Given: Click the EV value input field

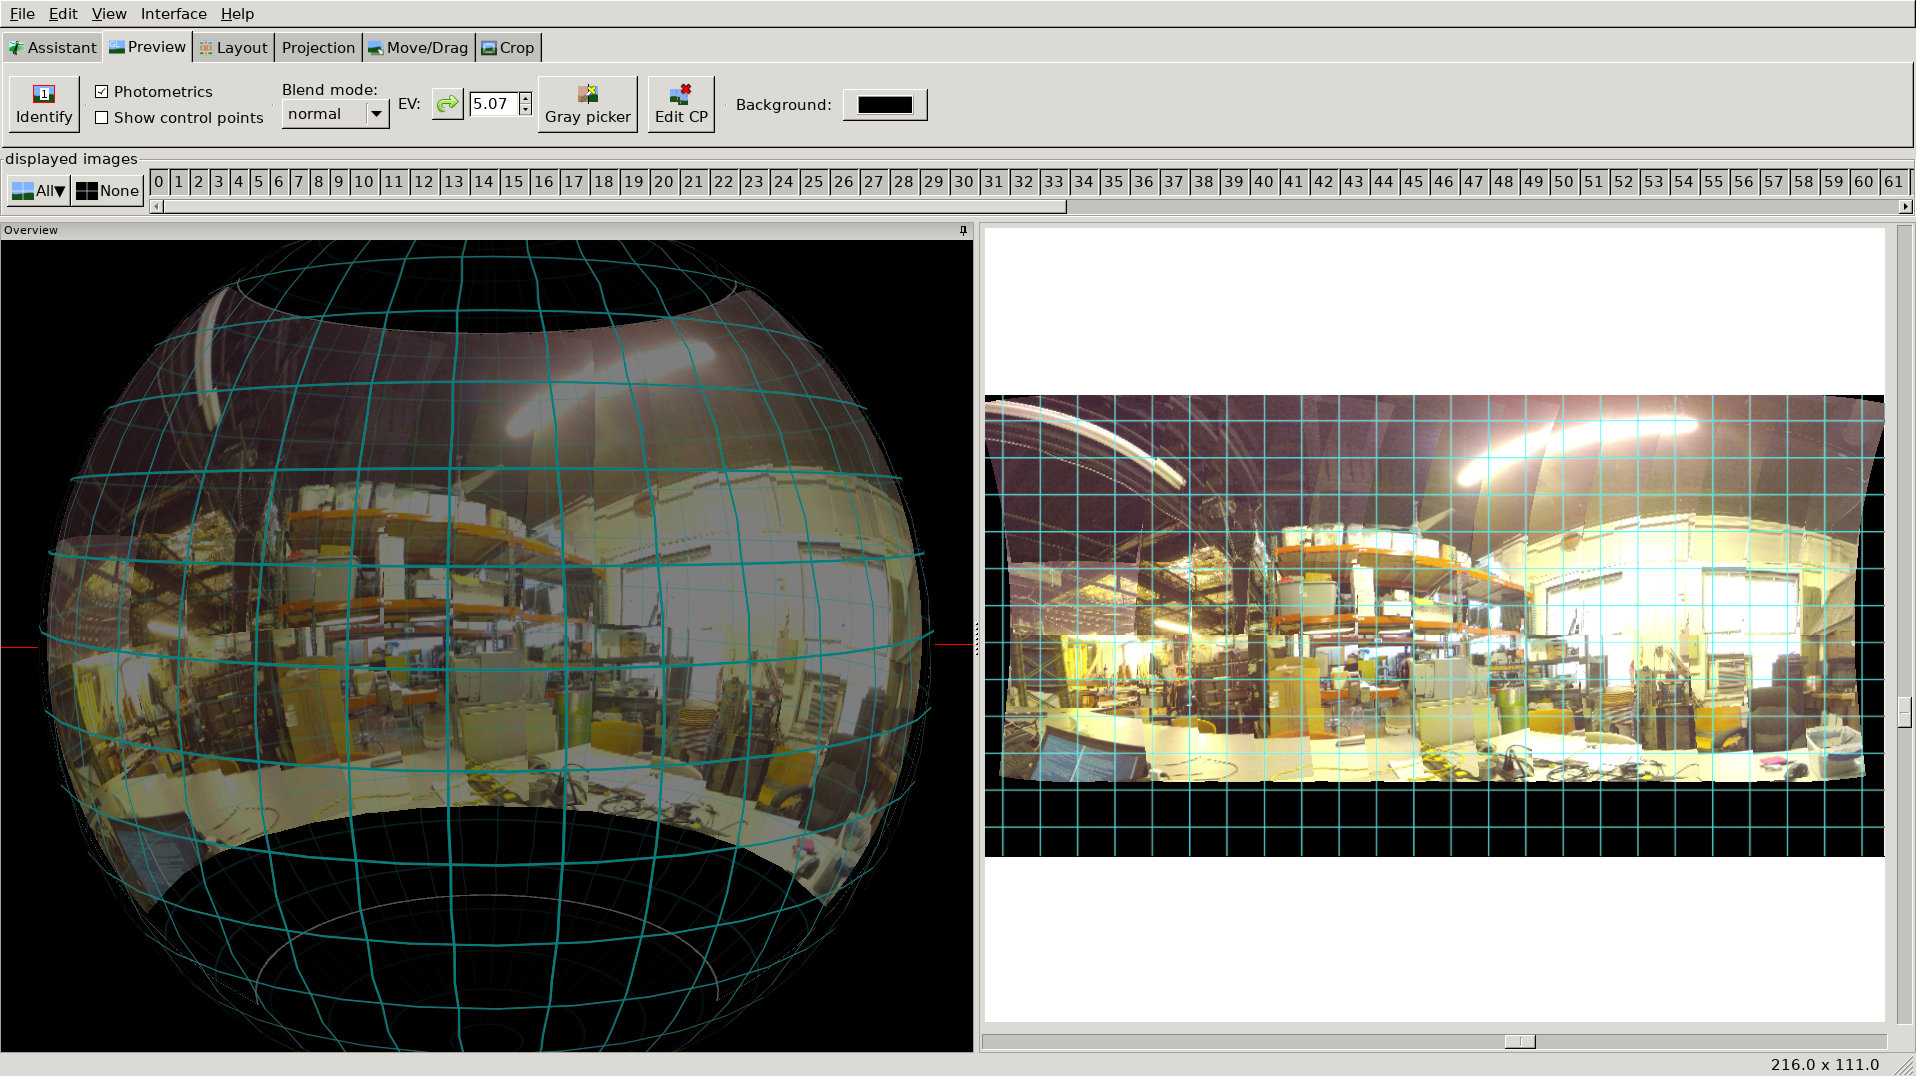Looking at the screenshot, I should 493,104.
